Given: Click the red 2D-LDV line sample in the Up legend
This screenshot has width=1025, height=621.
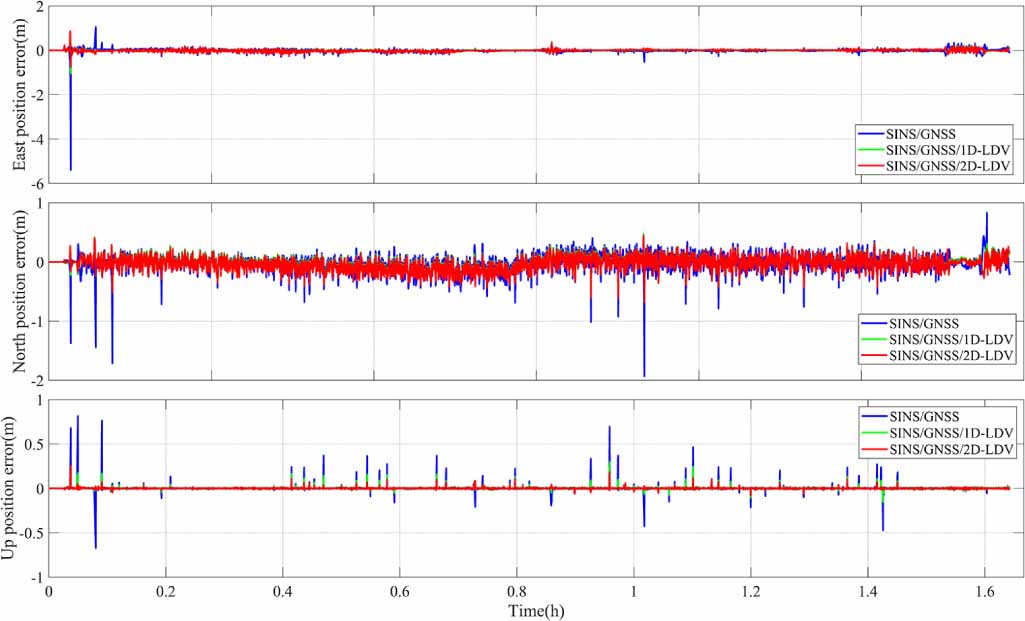Looking at the screenshot, I should click(x=873, y=451).
